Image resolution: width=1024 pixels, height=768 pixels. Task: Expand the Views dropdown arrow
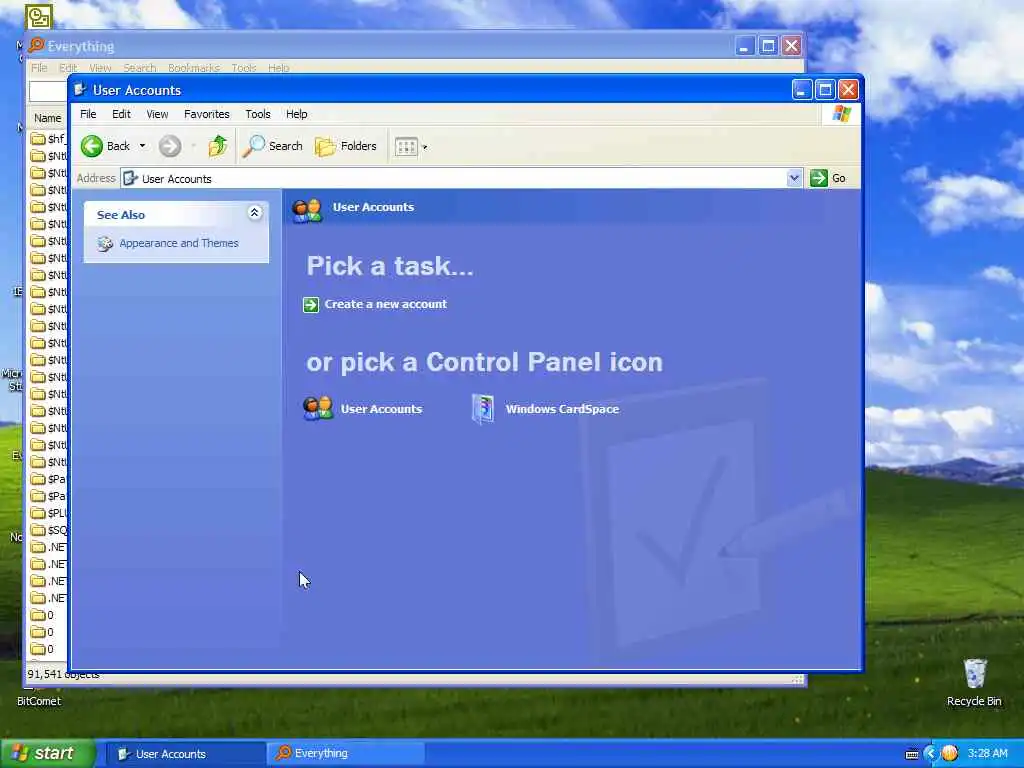tap(424, 148)
